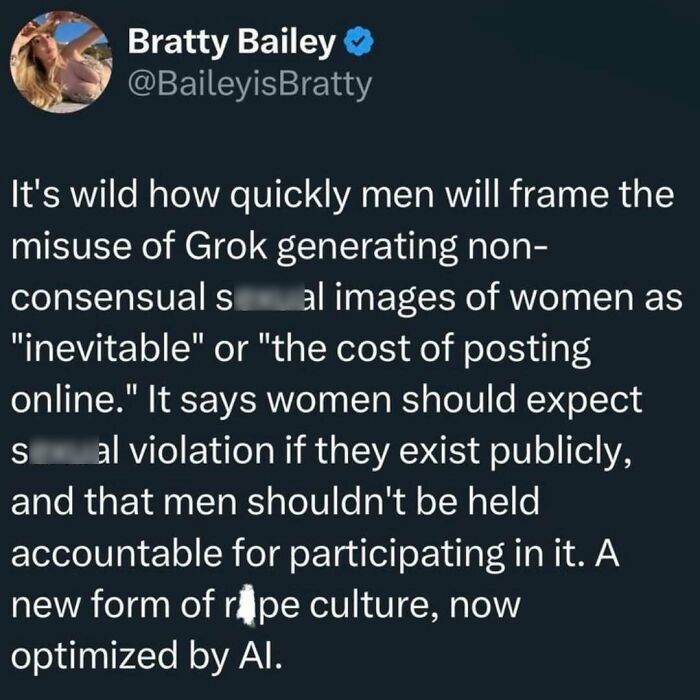Open Bratty Bailey's circular profile photo

point(61,62)
